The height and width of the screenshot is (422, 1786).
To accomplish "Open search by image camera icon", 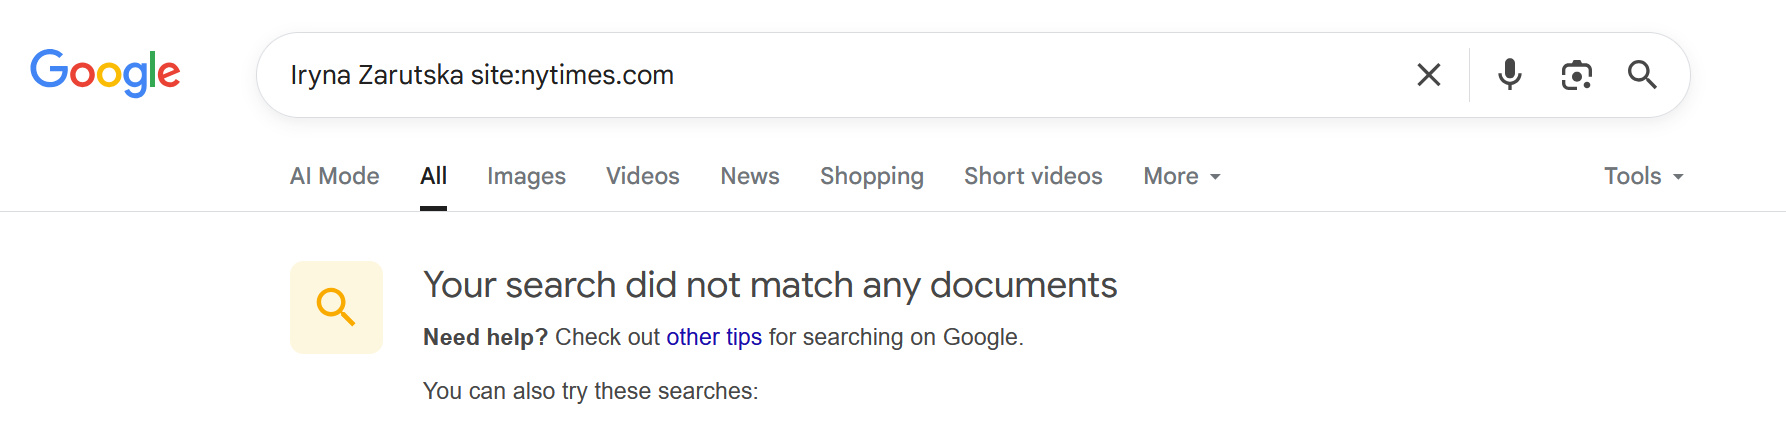I will coord(1576,75).
